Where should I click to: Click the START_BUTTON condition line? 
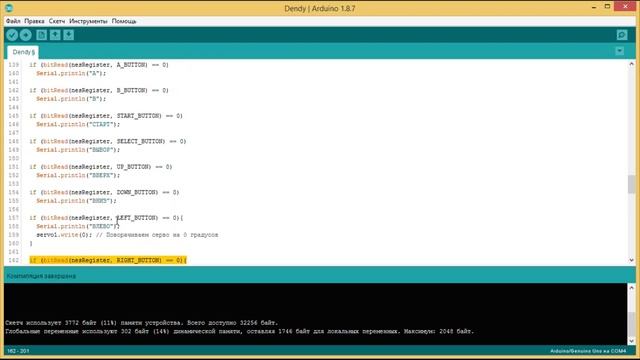106,116
